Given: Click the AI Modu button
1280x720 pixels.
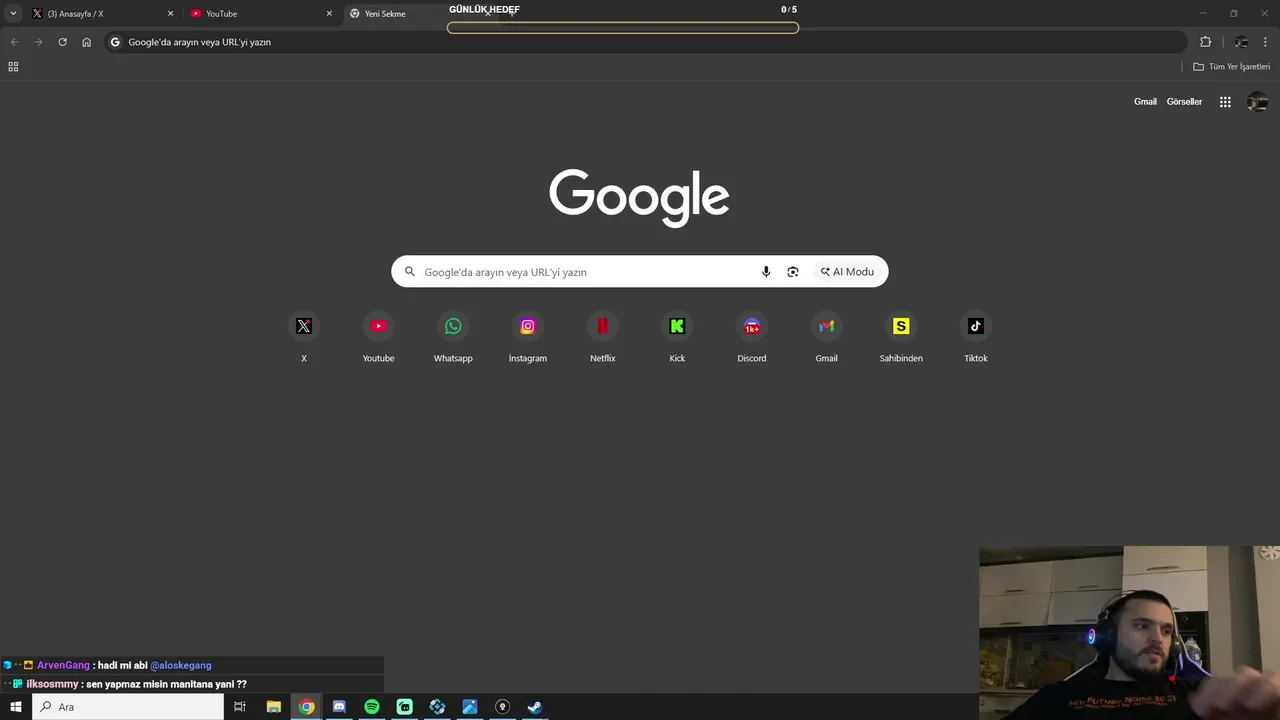Looking at the screenshot, I should coord(847,272).
